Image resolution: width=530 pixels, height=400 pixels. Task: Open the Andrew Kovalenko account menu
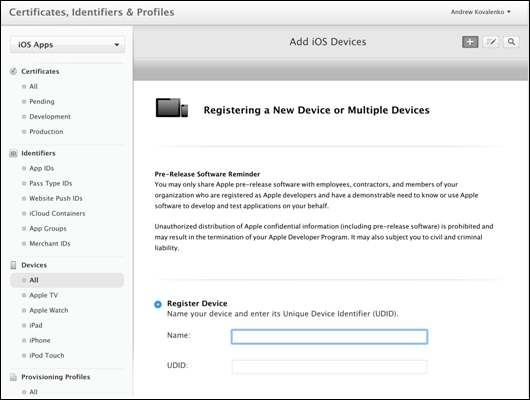480,12
